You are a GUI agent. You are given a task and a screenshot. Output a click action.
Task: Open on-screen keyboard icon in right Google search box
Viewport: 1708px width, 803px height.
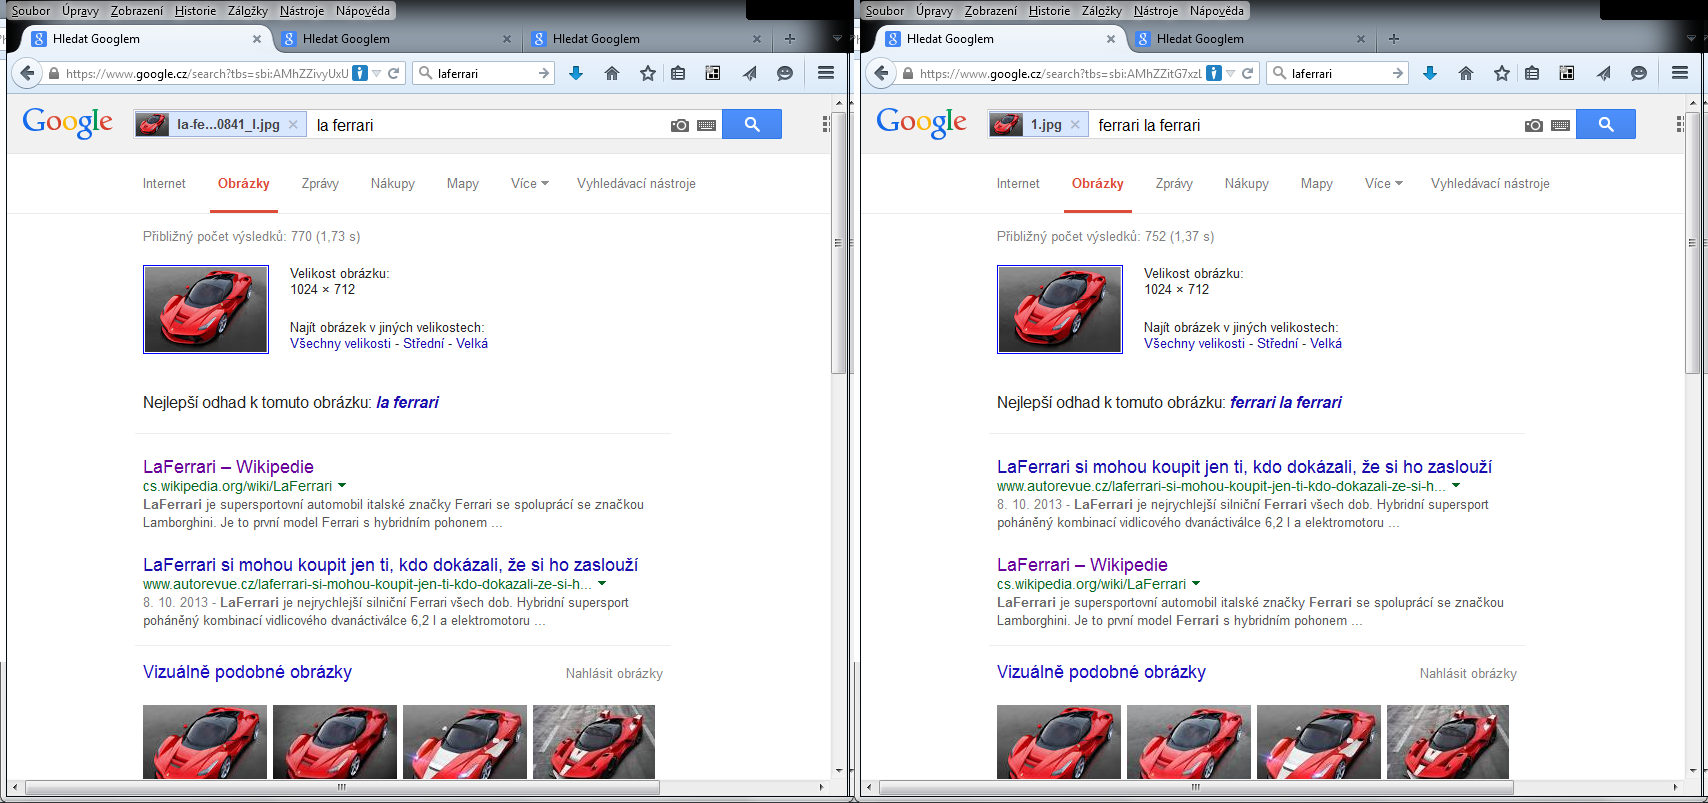pos(1561,125)
